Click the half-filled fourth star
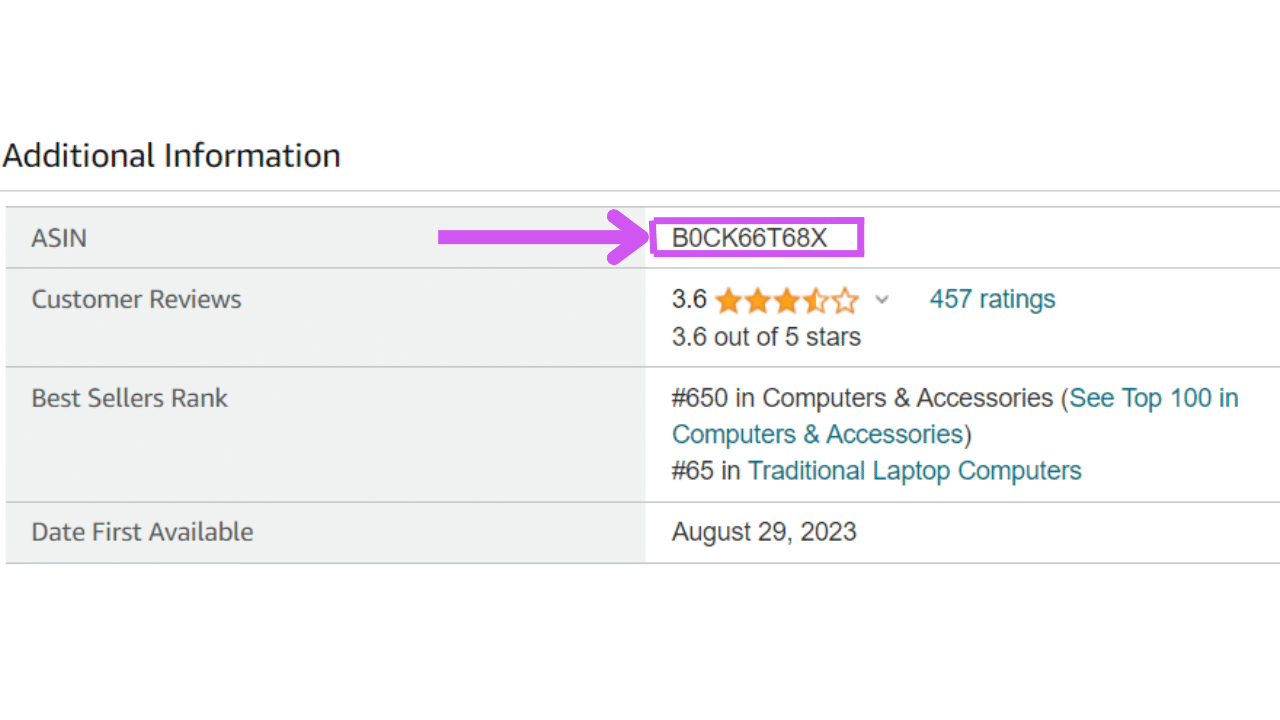Screen dimensions: 1280x720 tap(816, 300)
